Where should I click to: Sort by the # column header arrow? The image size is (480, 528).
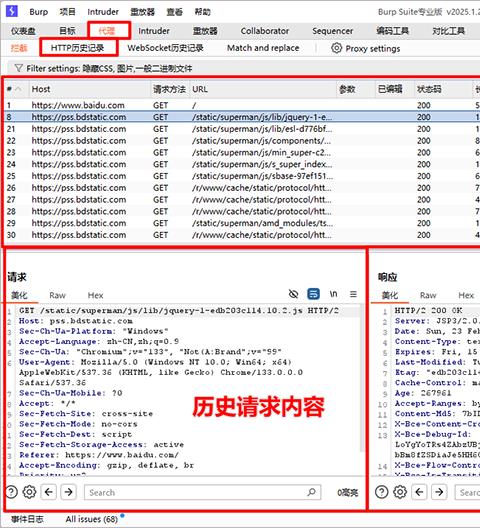click(18, 89)
